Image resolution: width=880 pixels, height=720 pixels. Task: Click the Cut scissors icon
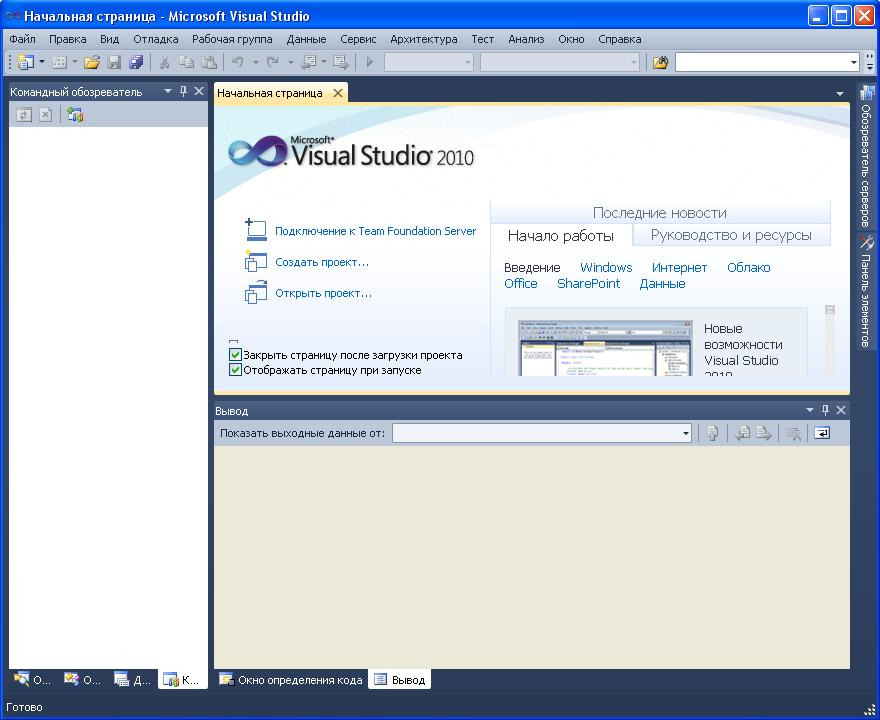click(x=164, y=62)
